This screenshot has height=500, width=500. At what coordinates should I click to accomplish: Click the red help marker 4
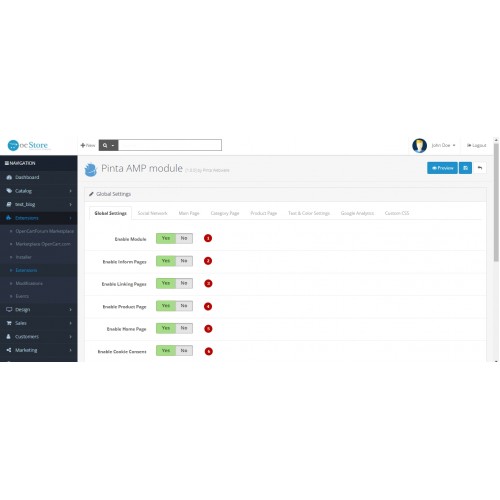pos(208,306)
